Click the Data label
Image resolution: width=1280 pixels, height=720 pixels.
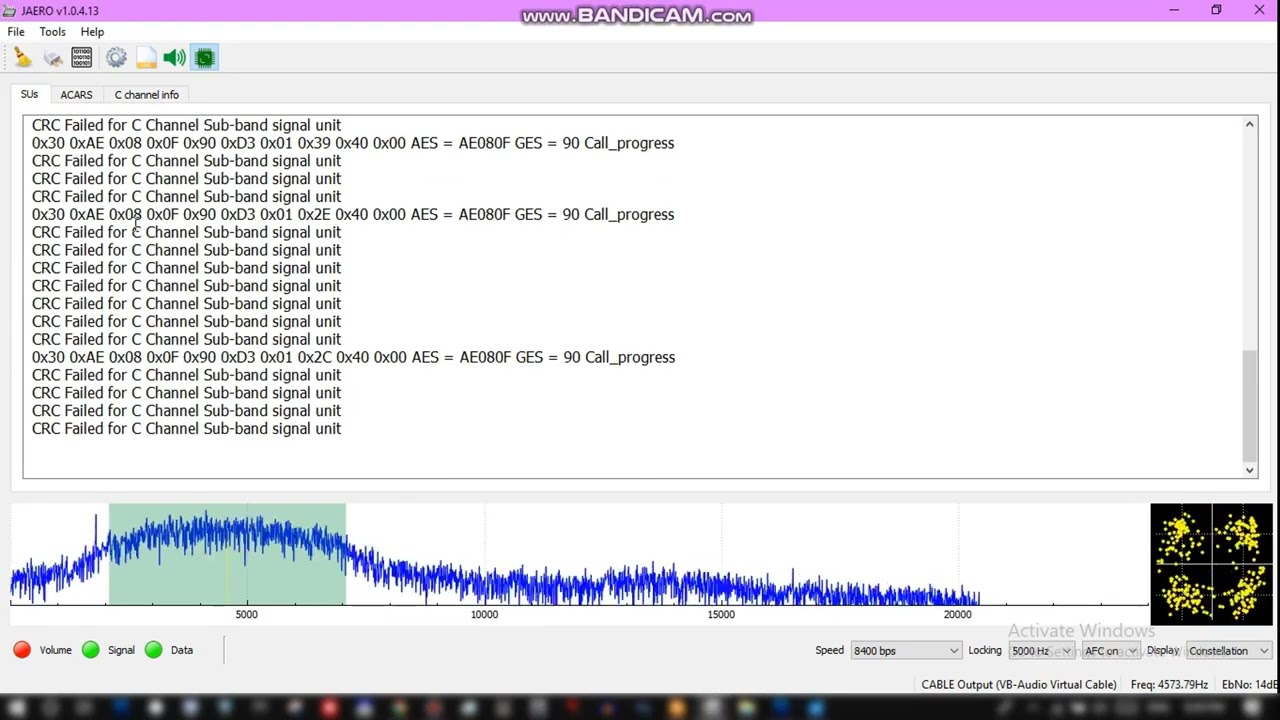[x=182, y=650]
